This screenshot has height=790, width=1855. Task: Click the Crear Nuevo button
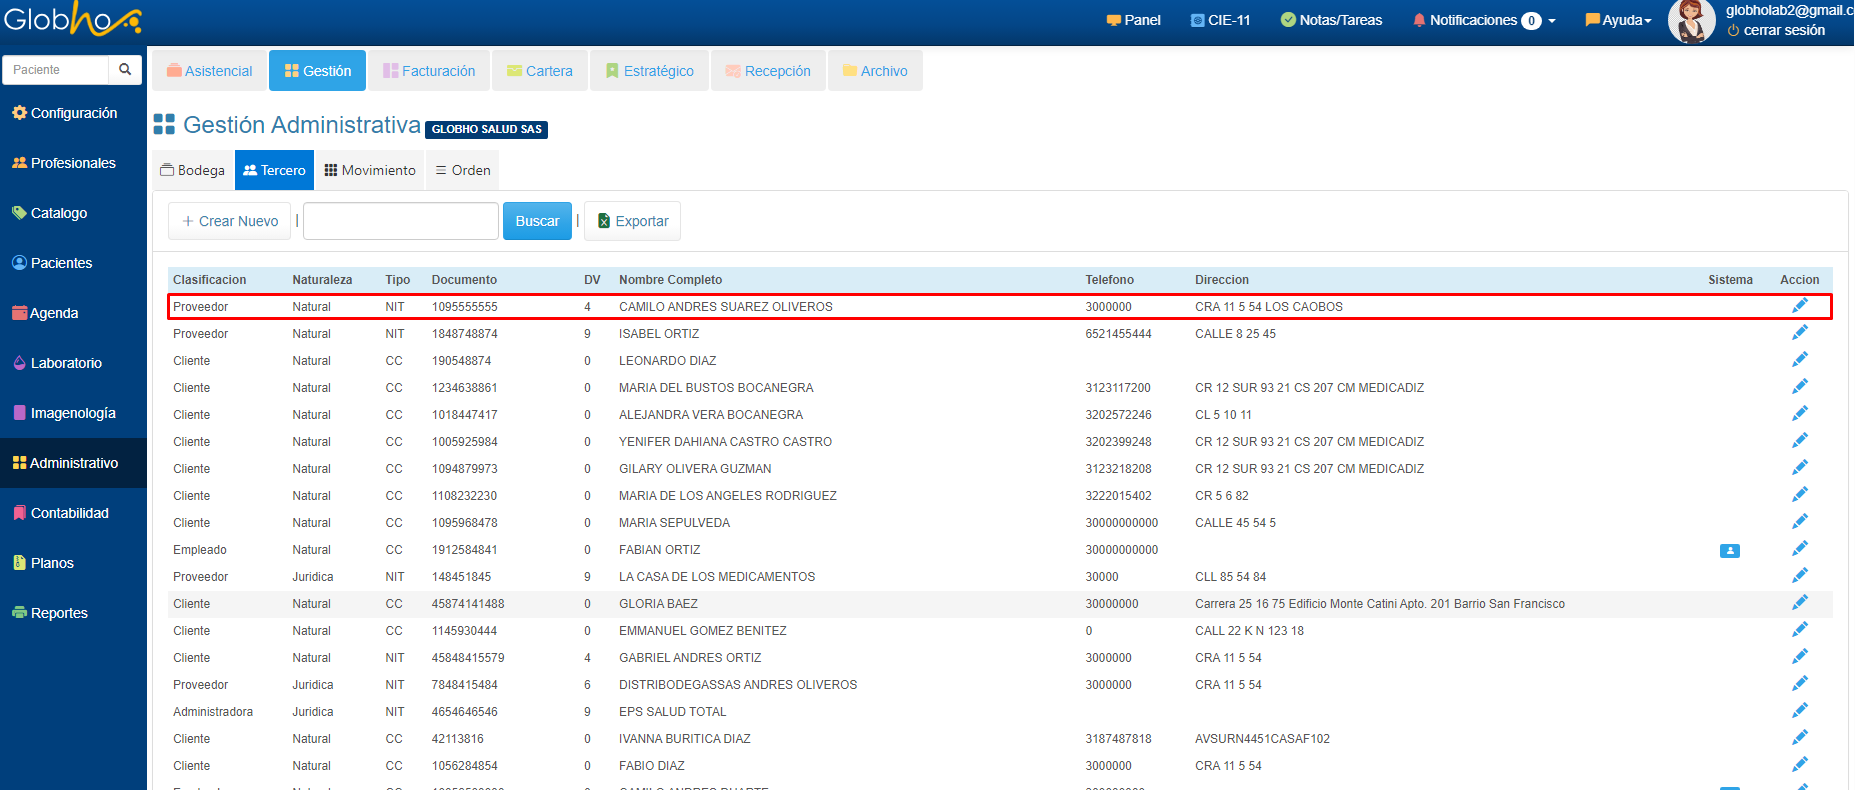pos(230,221)
